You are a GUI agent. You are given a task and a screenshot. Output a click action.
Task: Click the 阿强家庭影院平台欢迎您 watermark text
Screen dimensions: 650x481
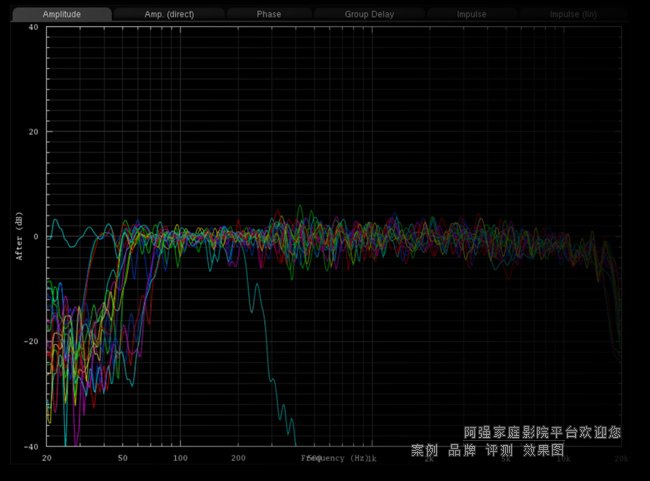(542, 433)
